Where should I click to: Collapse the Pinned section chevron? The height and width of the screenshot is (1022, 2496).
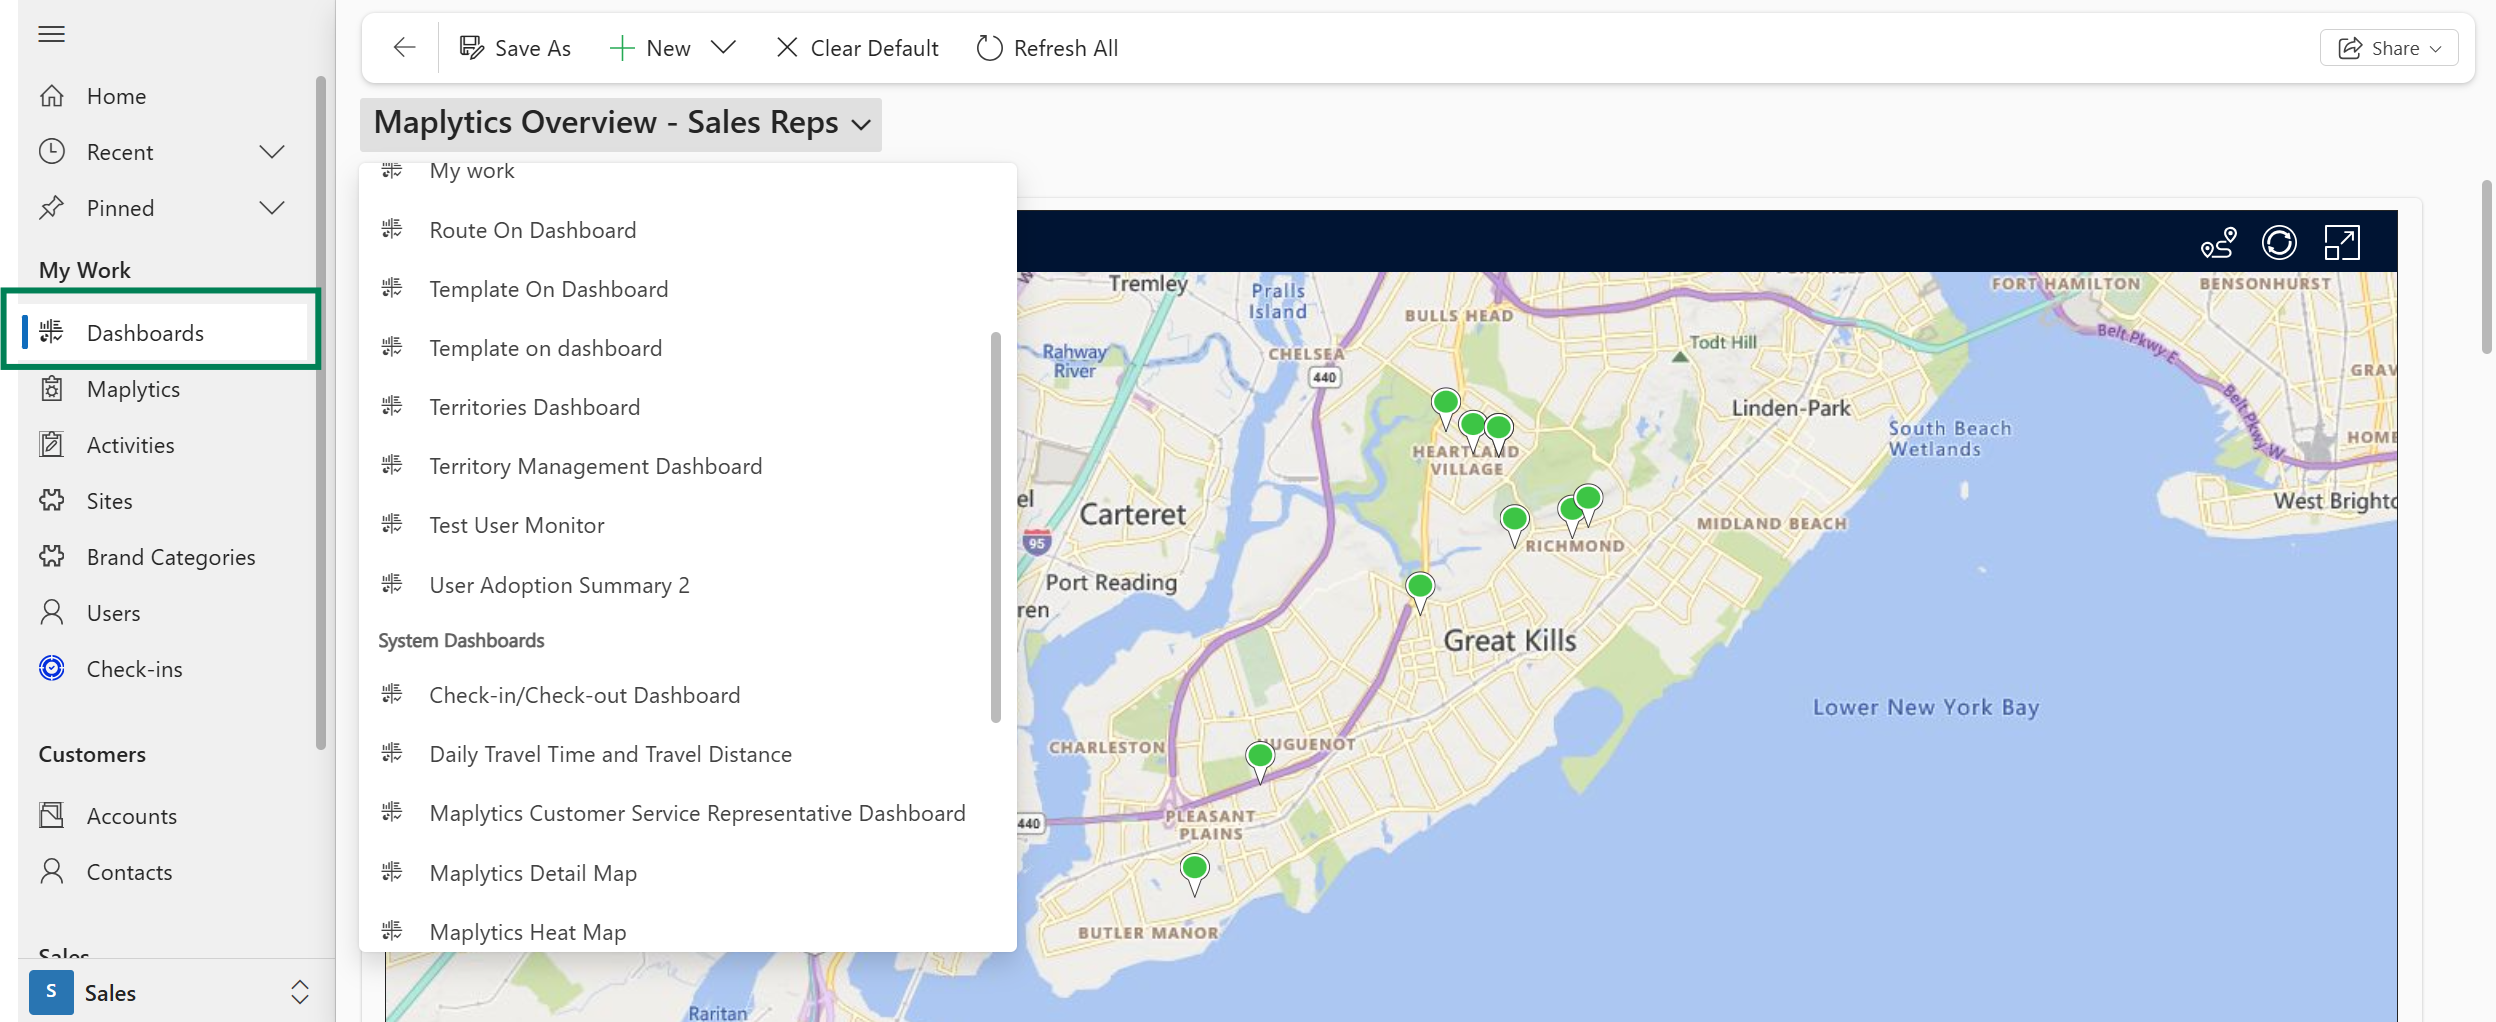pyautogui.click(x=271, y=207)
